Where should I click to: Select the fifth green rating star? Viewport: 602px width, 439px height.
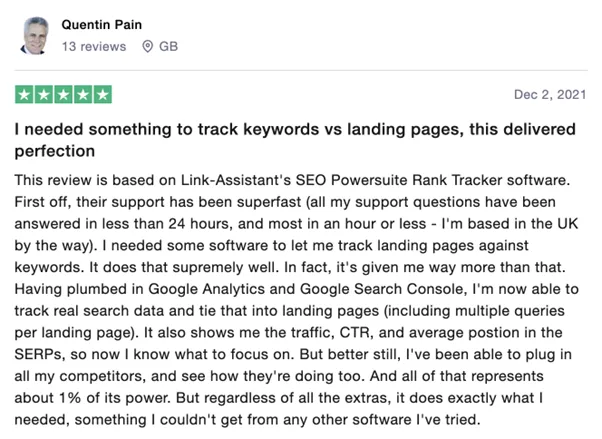tap(103, 94)
